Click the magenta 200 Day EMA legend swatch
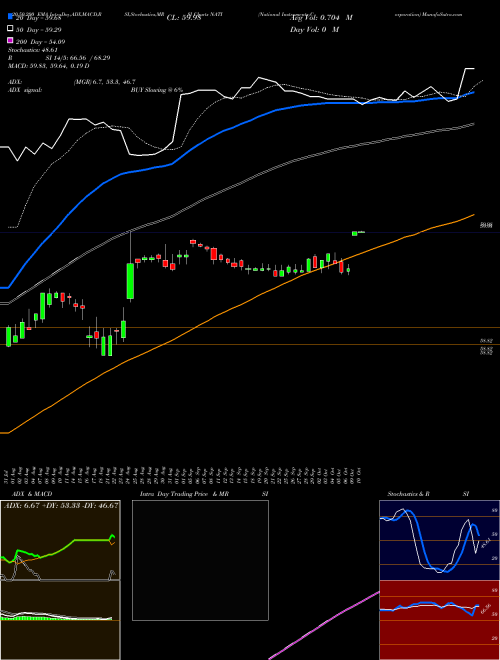The image size is (500, 660). click(x=10, y=40)
